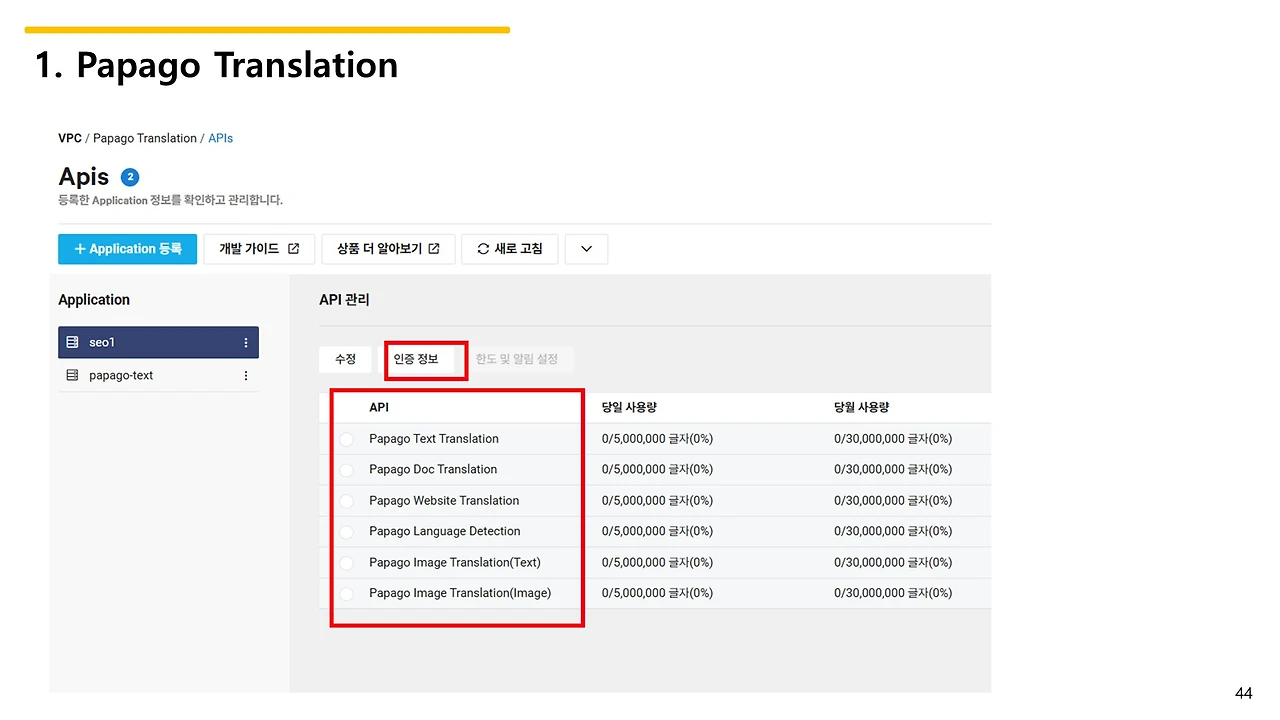The image size is (1280, 720).
Task: Click the refresh arrows icon
Action: [x=483, y=249]
